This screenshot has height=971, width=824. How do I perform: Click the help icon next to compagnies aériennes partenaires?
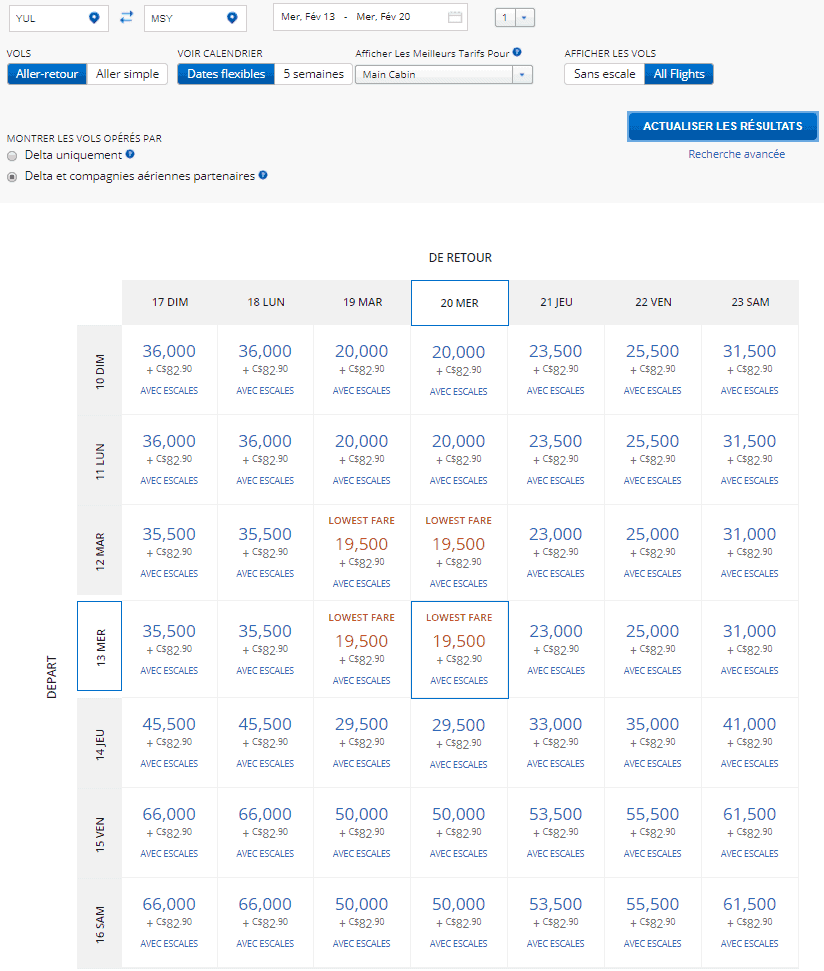tap(263, 175)
